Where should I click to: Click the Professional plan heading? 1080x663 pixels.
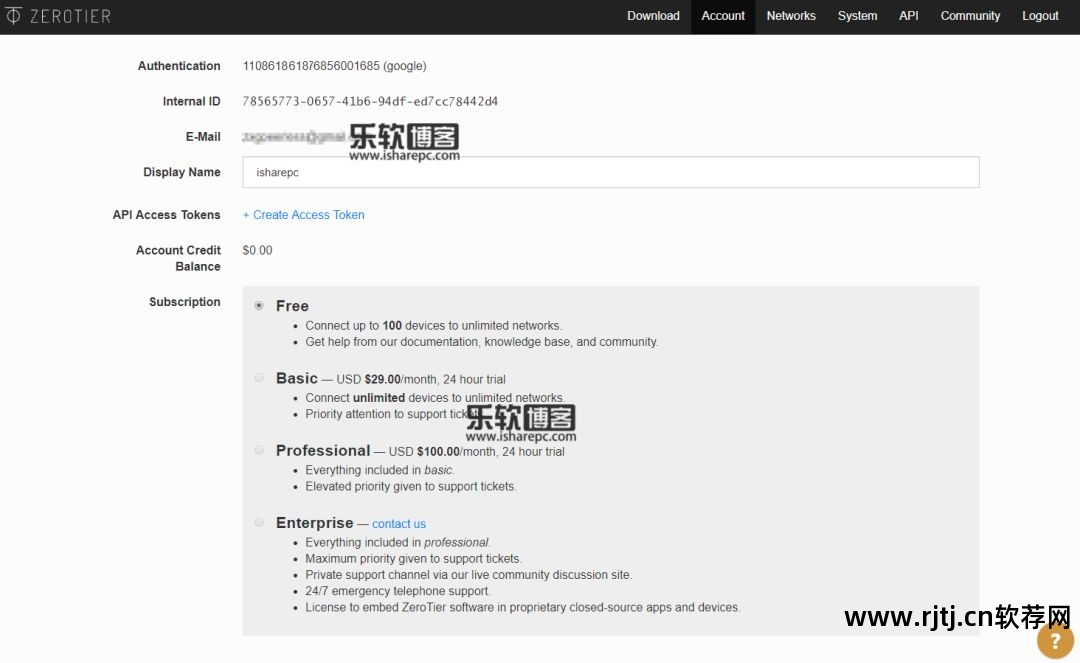[323, 450]
